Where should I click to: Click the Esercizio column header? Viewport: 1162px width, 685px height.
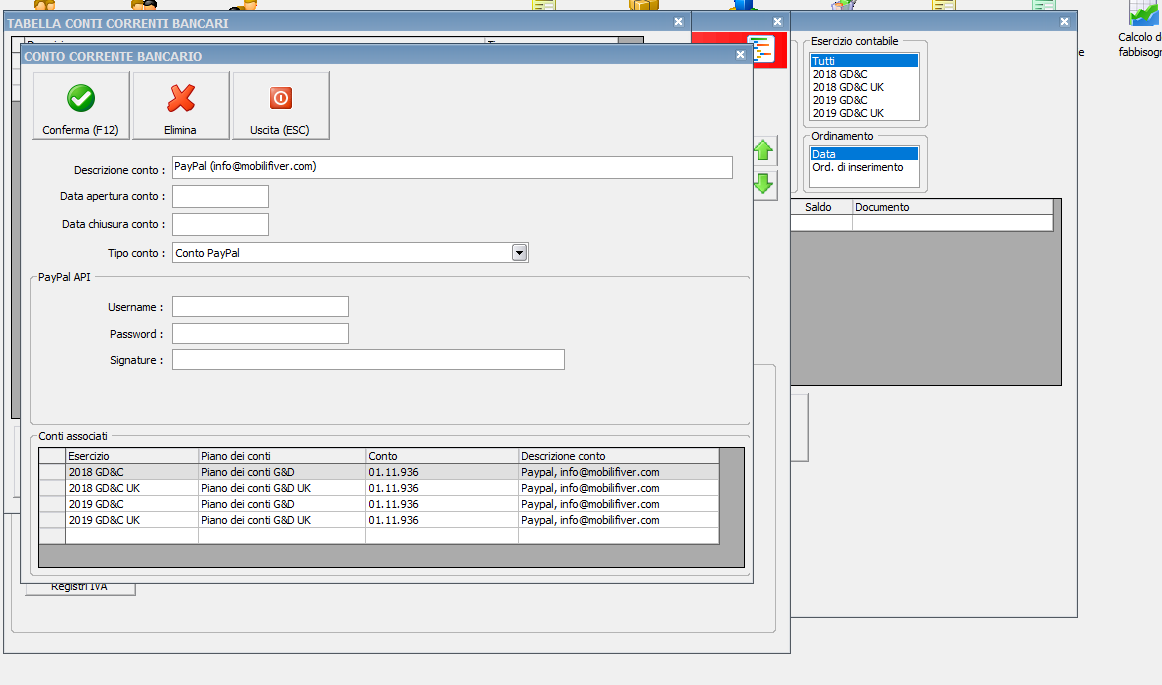132,456
